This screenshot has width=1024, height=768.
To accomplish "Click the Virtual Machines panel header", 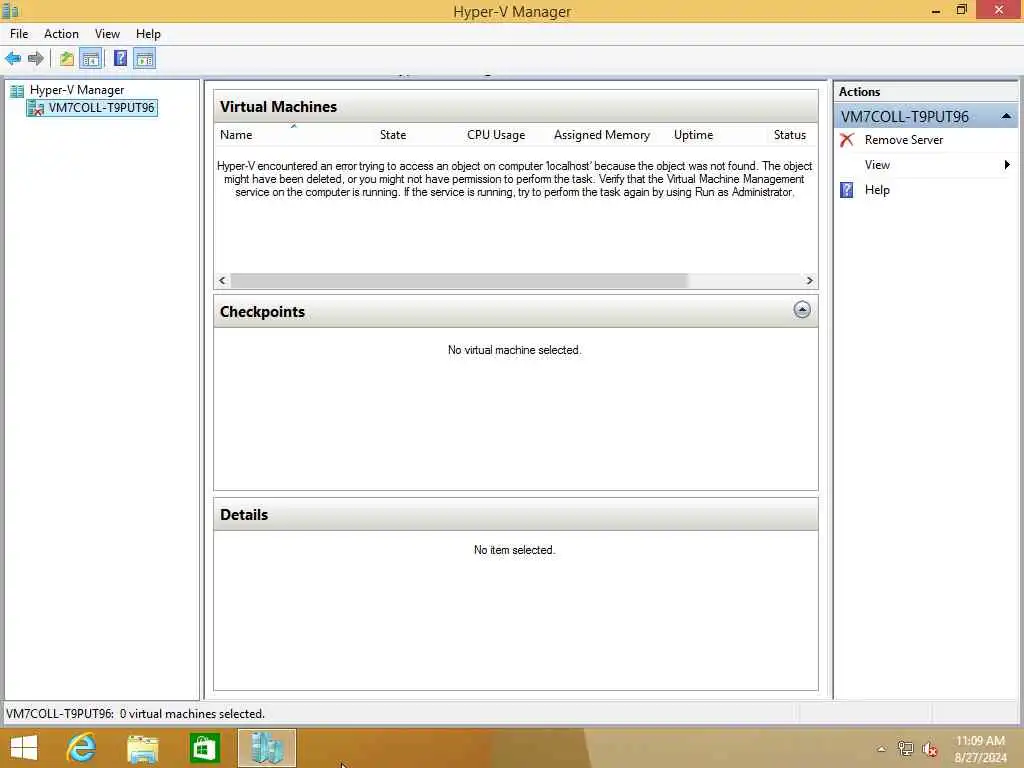I will point(516,106).
